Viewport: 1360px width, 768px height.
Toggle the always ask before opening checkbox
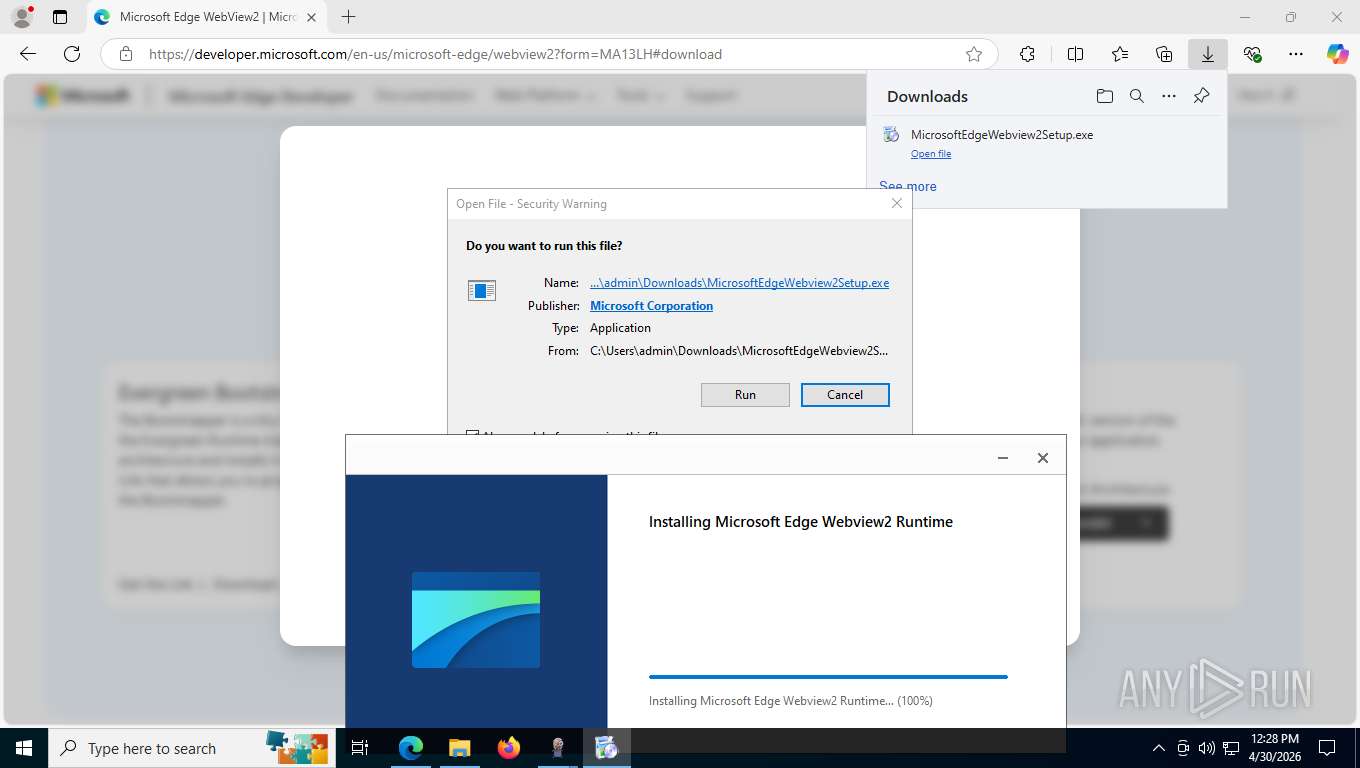click(472, 435)
